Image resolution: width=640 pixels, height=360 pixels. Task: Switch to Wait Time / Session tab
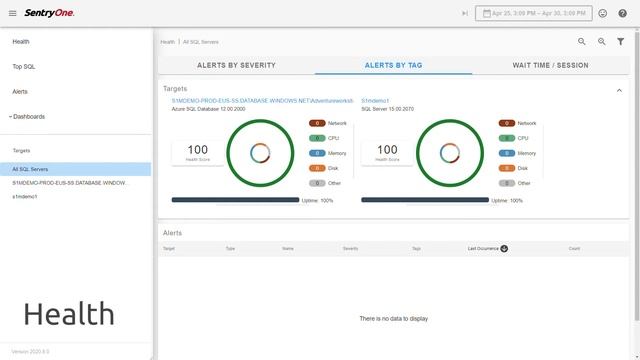pos(550,65)
